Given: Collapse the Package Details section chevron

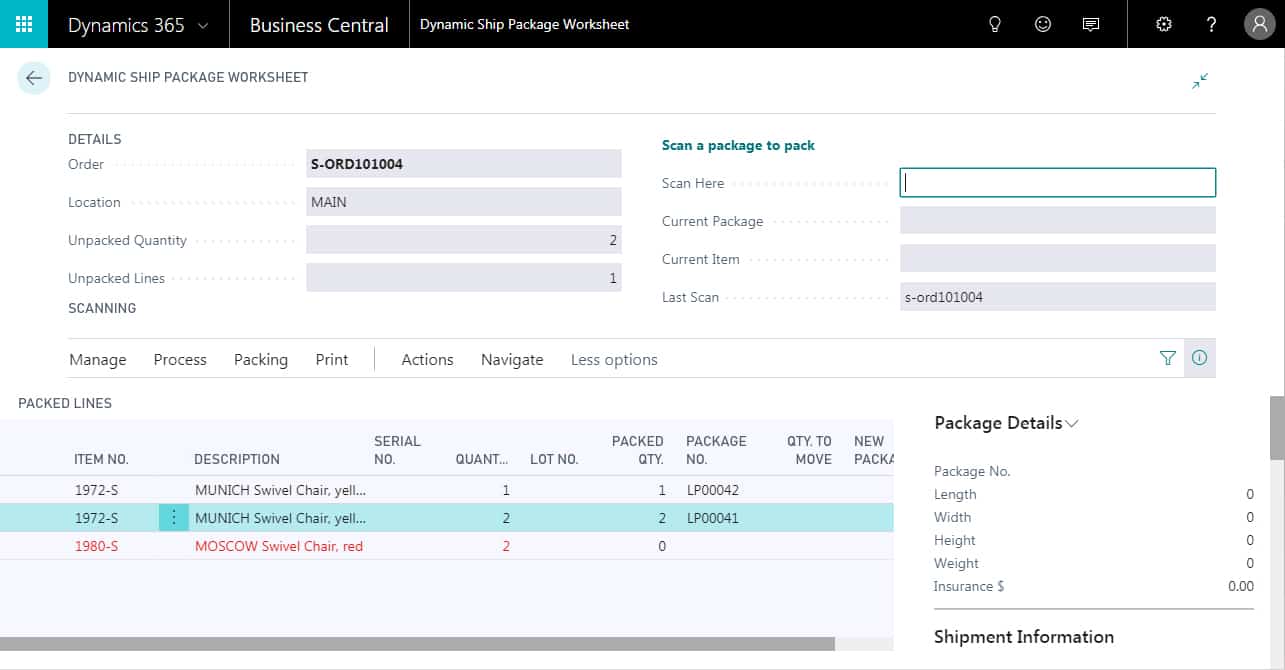Looking at the screenshot, I should pos(1072,423).
